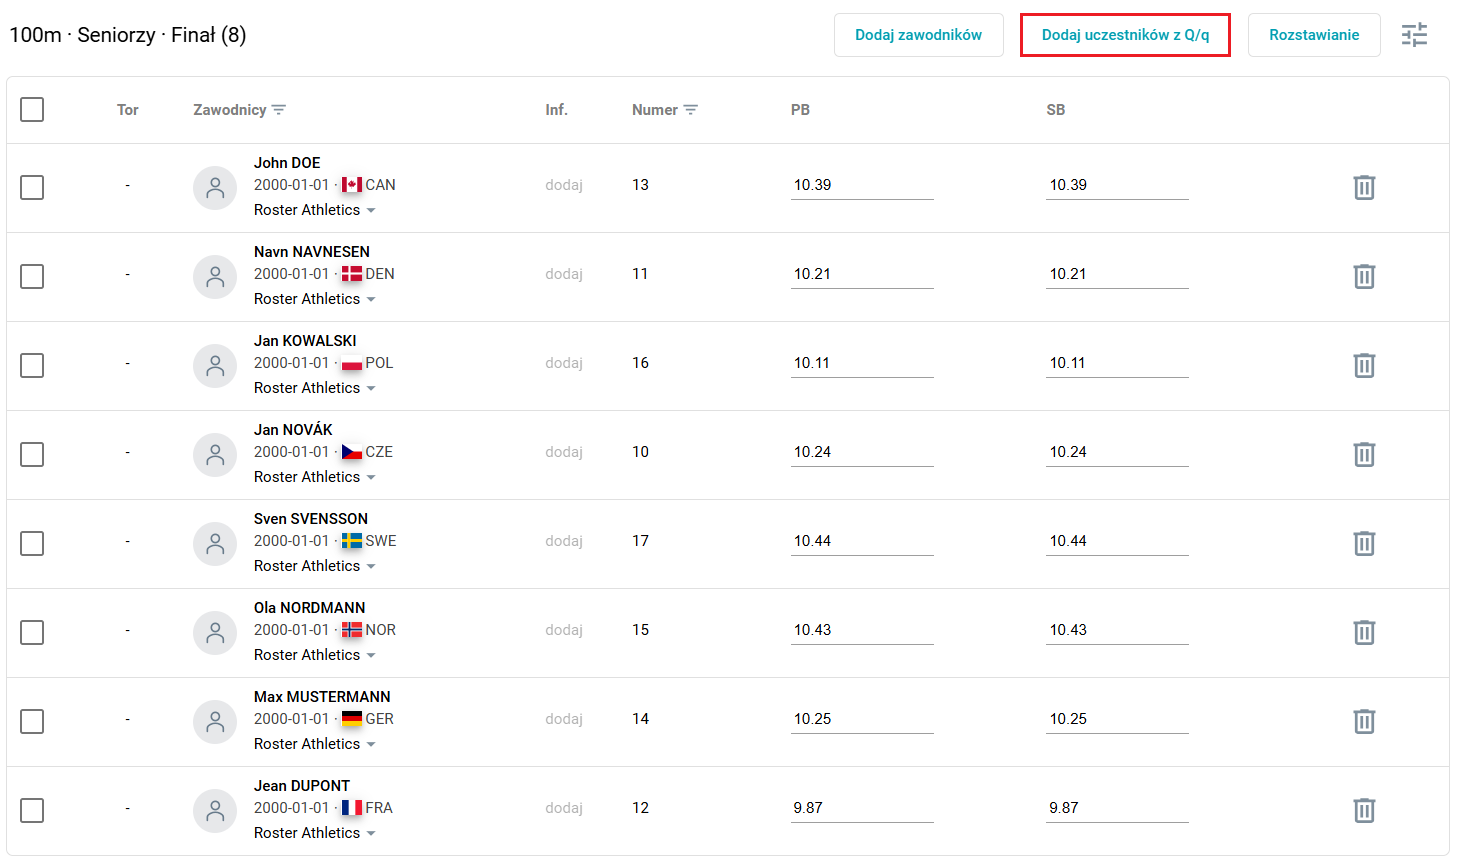Image resolution: width=1459 pixels, height=864 pixels.
Task: Edit John DOE's PB field 10.39
Action: point(862,185)
